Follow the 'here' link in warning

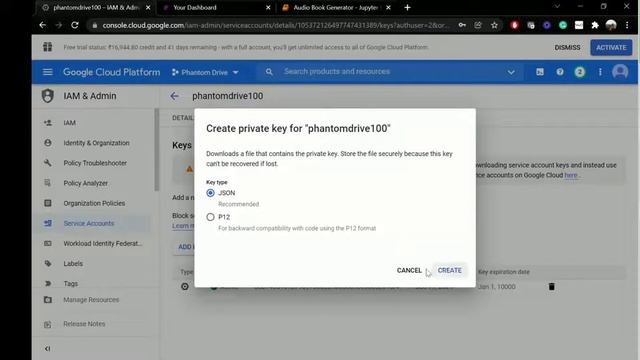(x=571, y=175)
